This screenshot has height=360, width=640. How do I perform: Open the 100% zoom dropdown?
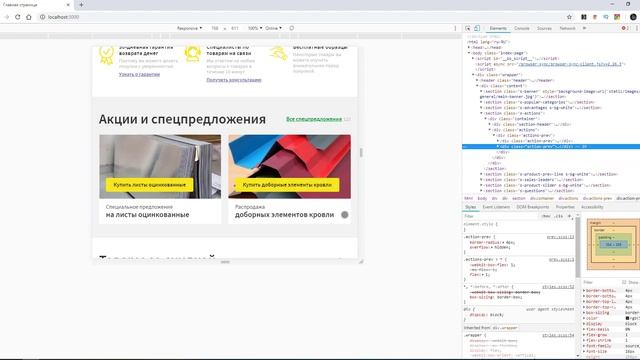[x=255, y=28]
